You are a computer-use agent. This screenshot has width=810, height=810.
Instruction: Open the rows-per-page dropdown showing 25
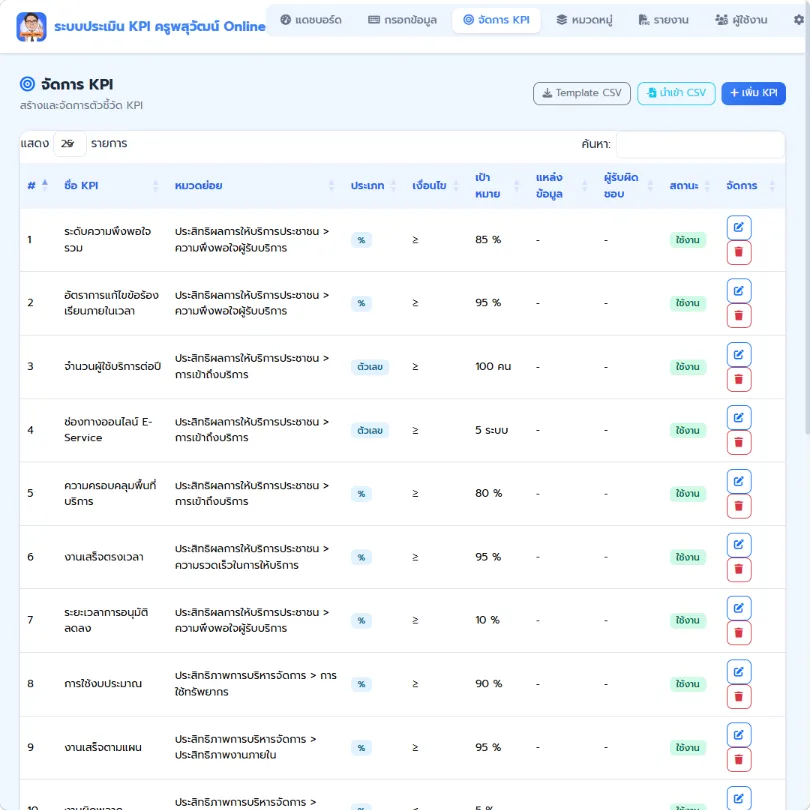tap(70, 144)
